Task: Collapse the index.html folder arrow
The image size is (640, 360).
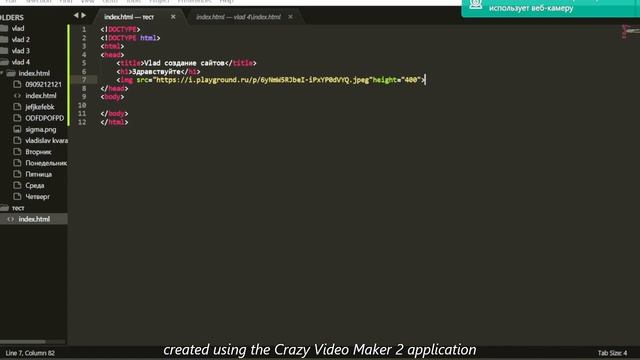Action: [x=2, y=73]
